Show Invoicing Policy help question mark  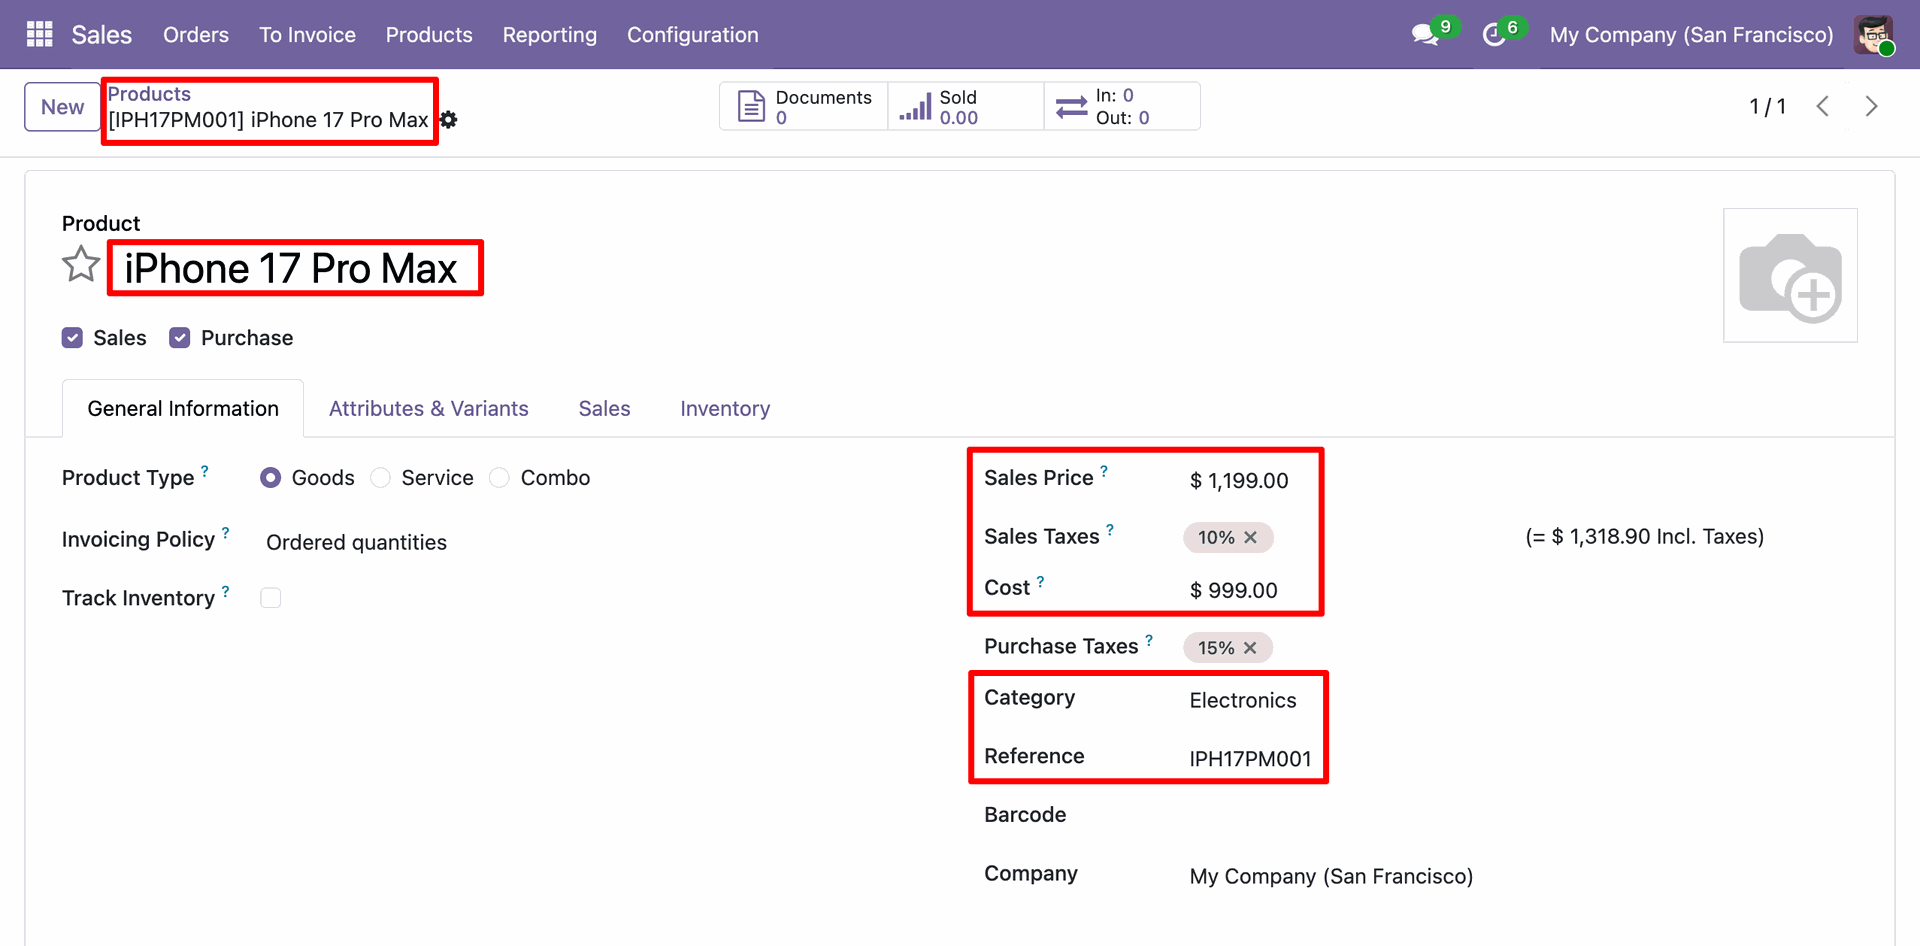coord(225,533)
